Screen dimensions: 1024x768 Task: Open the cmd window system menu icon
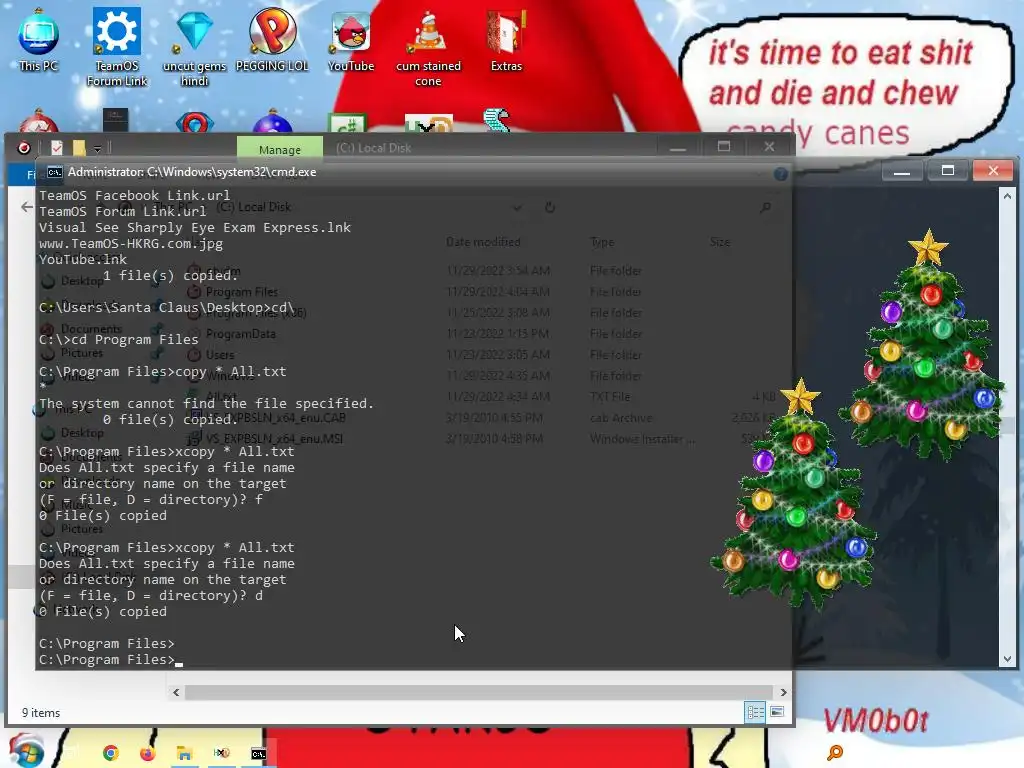pos(54,172)
